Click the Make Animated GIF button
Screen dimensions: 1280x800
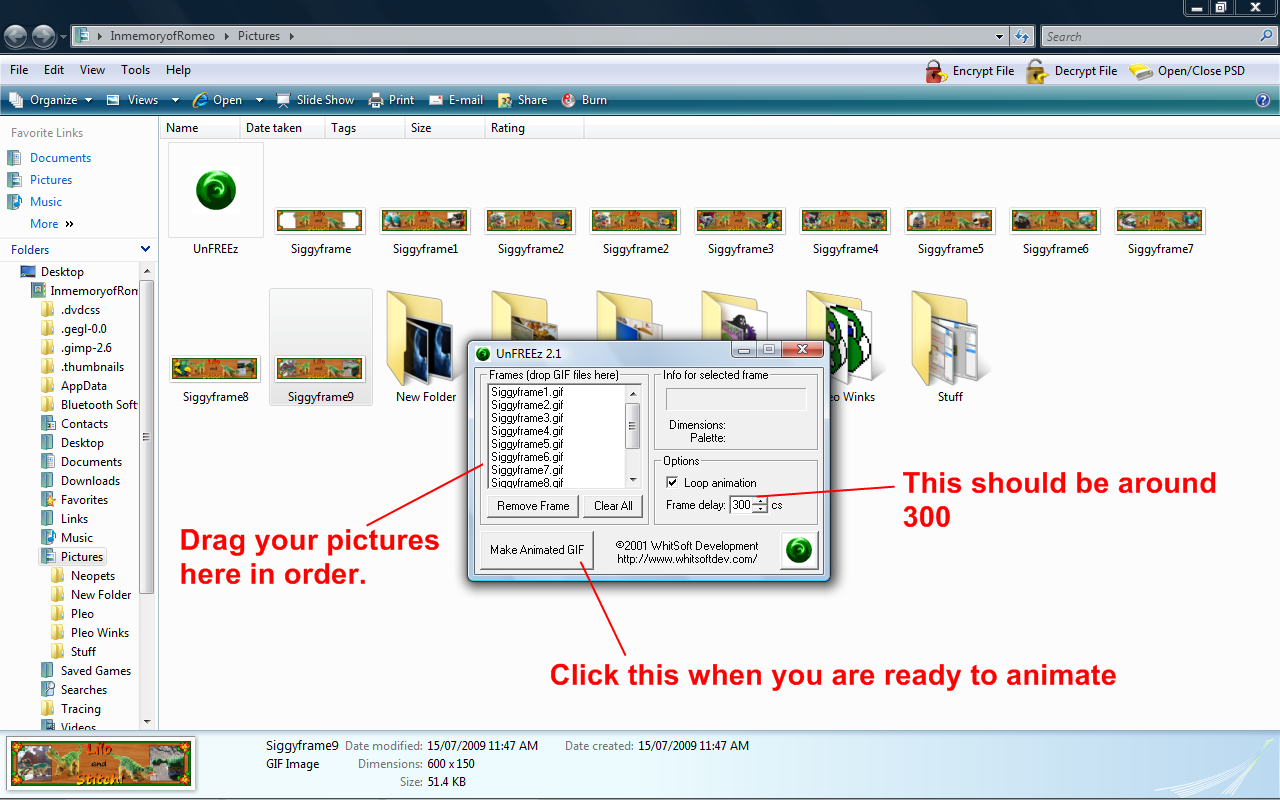(x=537, y=550)
